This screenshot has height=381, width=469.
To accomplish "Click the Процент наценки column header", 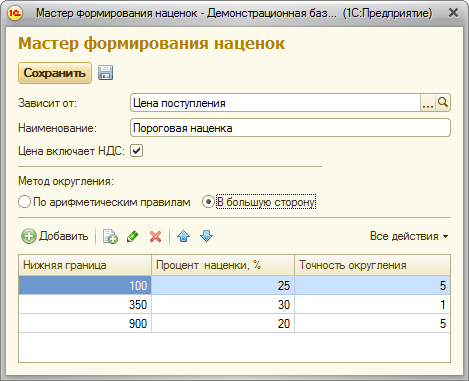I will click(223, 265).
